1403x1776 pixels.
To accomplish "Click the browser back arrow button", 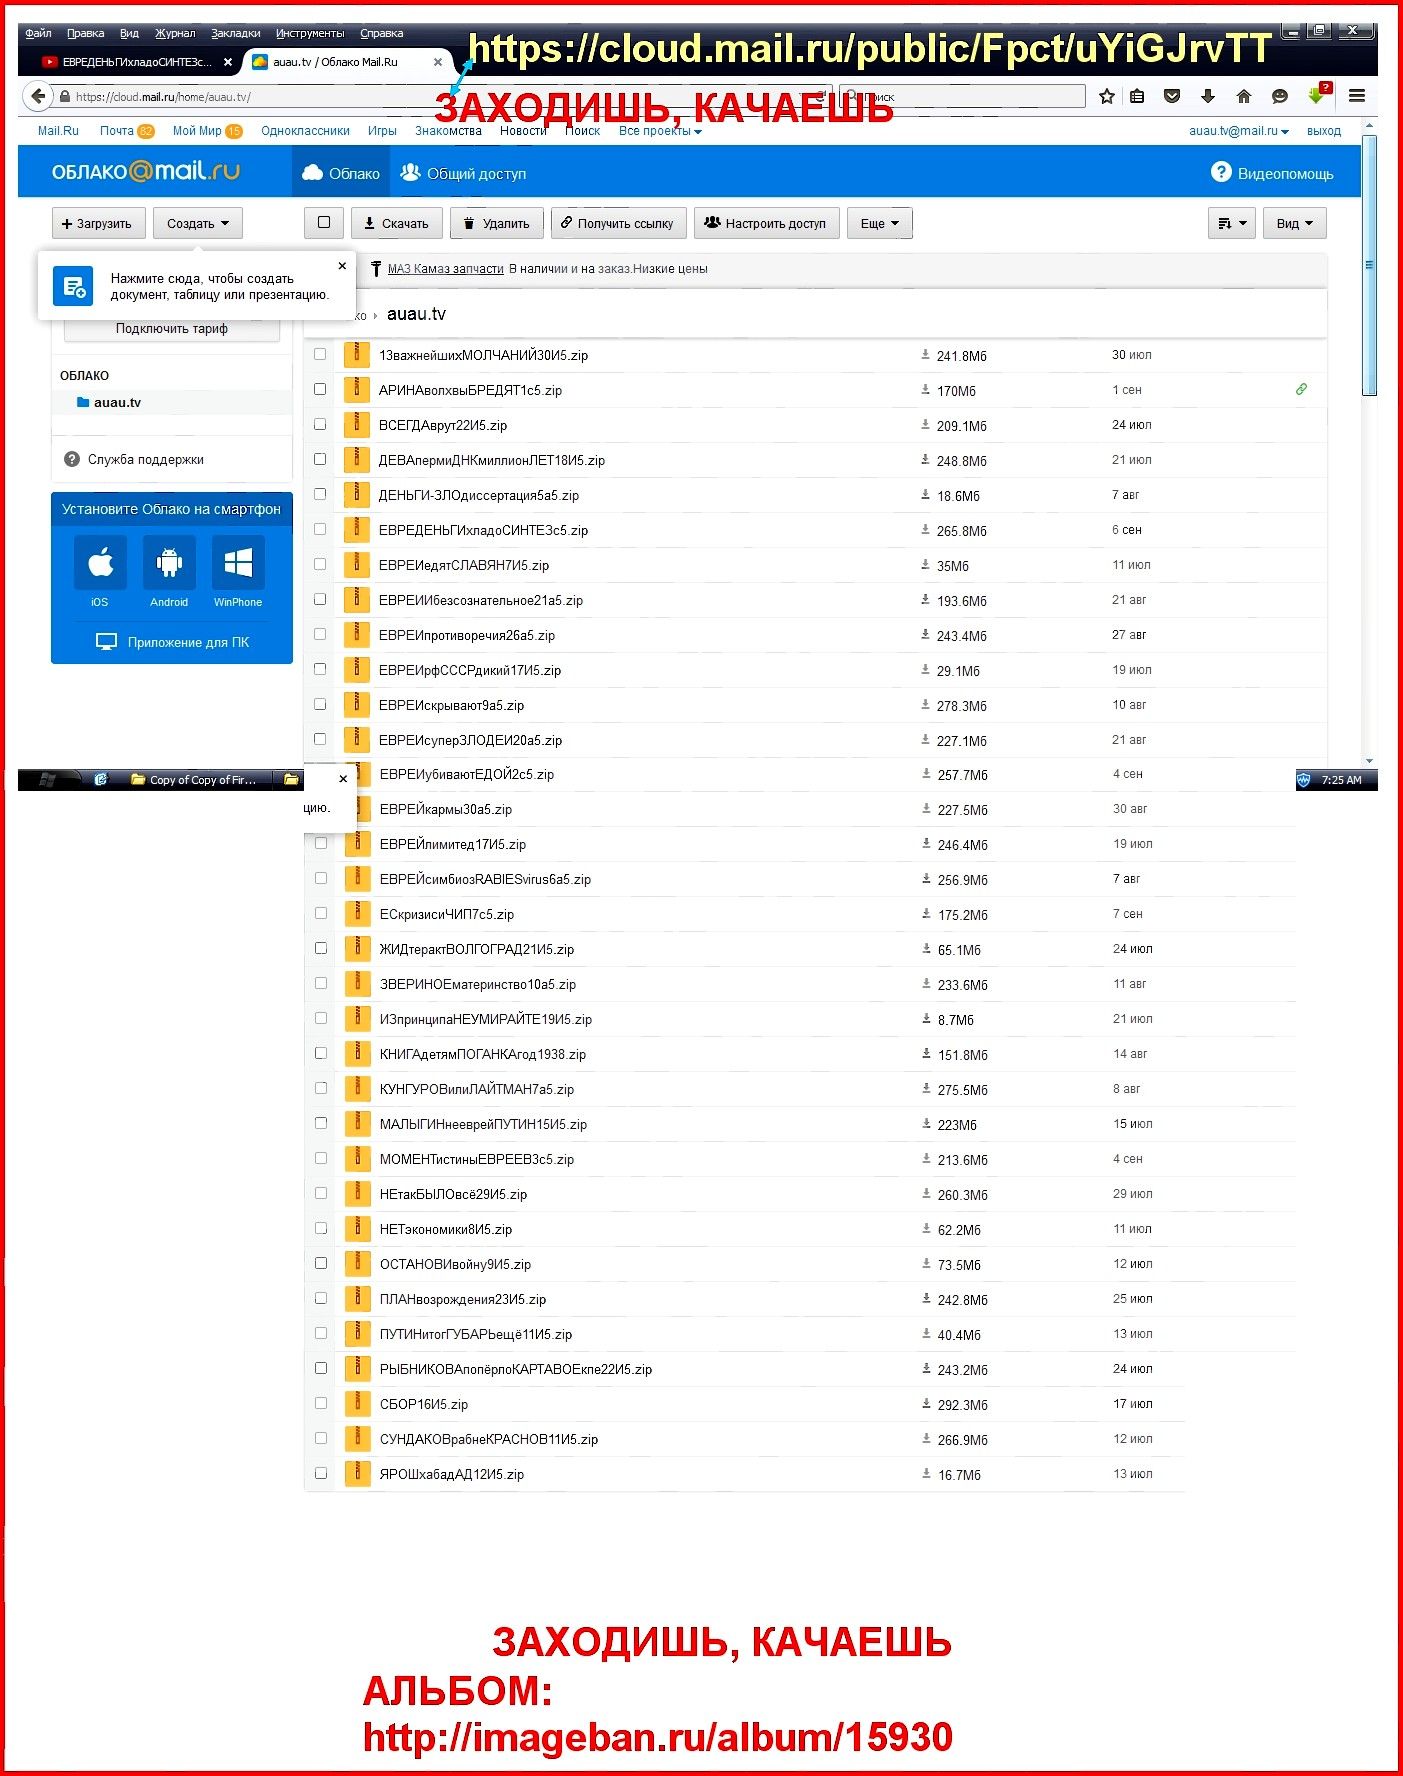I will (37, 96).
